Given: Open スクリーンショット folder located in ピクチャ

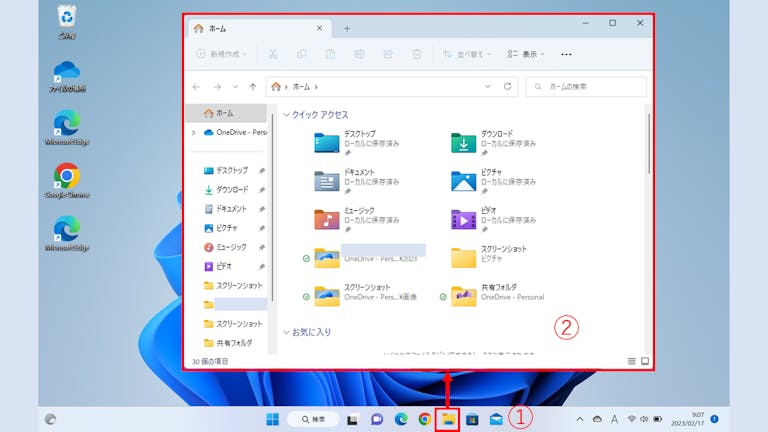Looking at the screenshot, I should click(x=489, y=258).
